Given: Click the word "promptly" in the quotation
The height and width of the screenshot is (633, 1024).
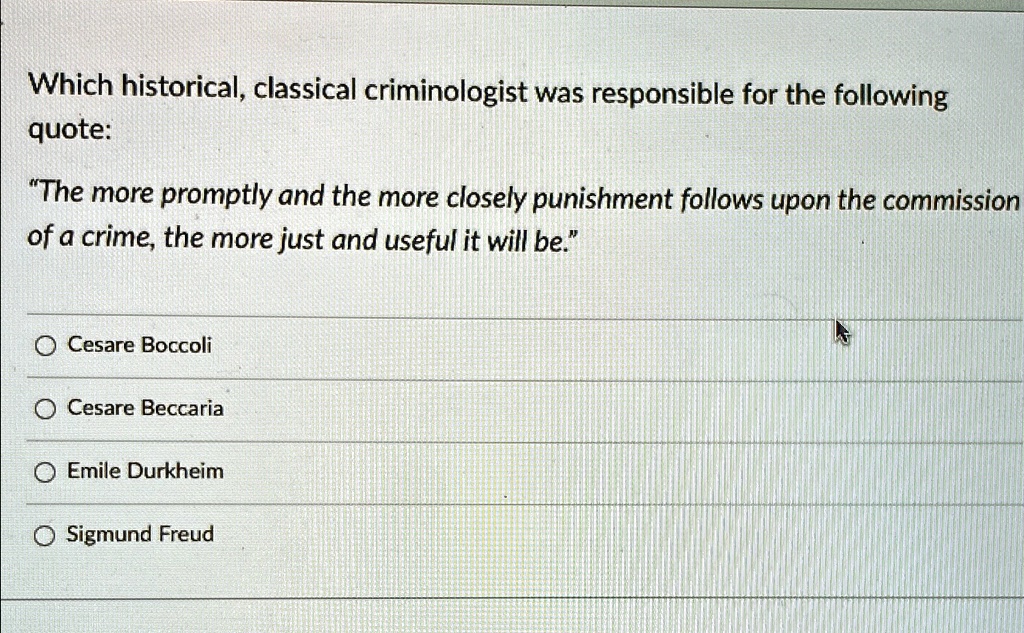Looking at the screenshot, I should click(216, 195).
